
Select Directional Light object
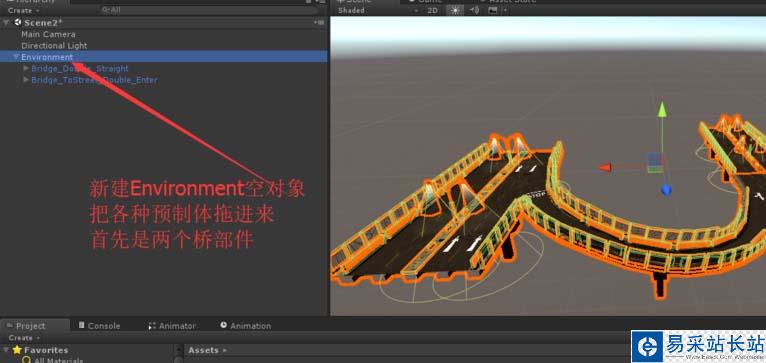click(x=54, y=45)
